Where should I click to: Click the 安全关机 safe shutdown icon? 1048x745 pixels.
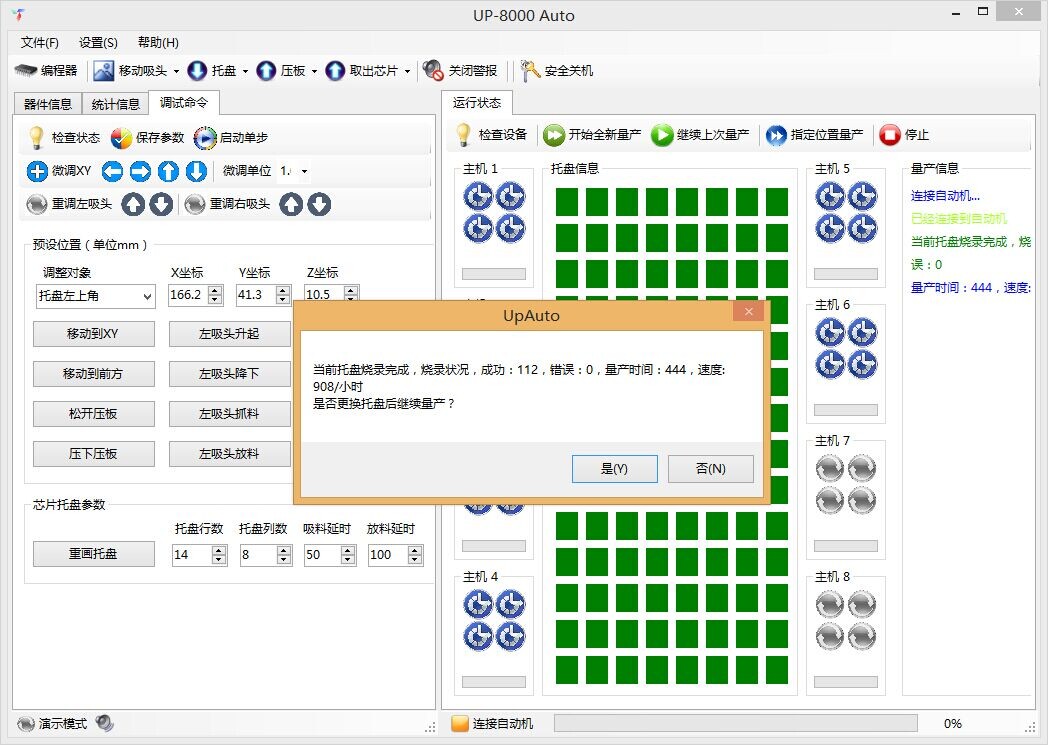pos(530,71)
